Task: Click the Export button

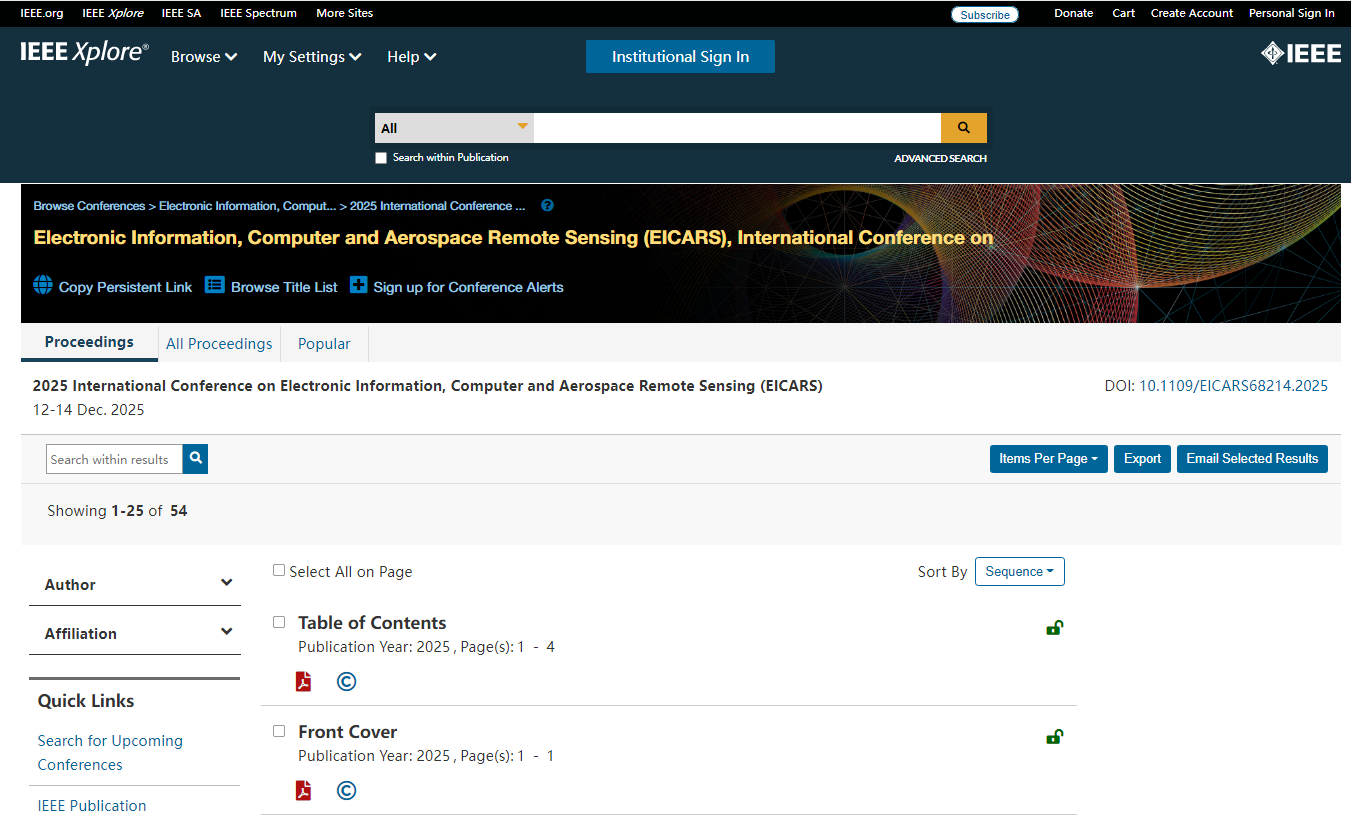Action: click(x=1142, y=459)
